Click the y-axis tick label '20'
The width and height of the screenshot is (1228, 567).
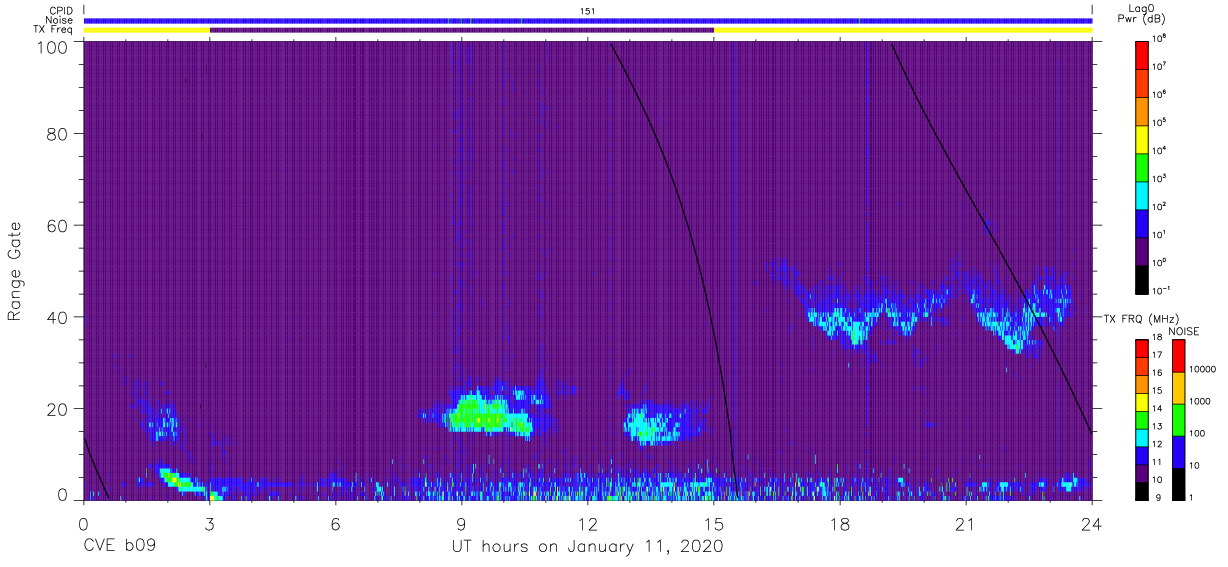(x=56, y=409)
